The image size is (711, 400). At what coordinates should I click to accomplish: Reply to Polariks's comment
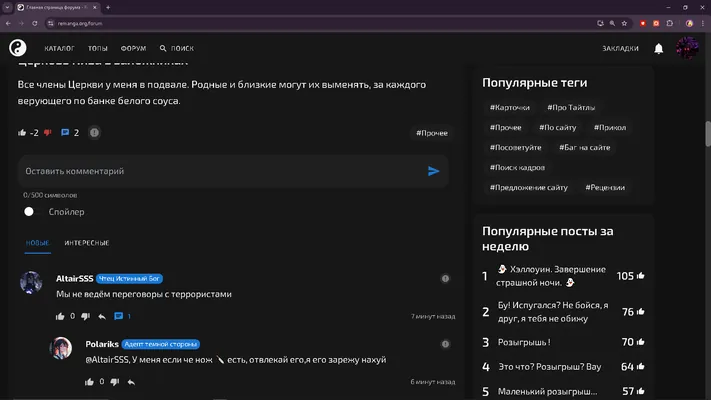131,382
